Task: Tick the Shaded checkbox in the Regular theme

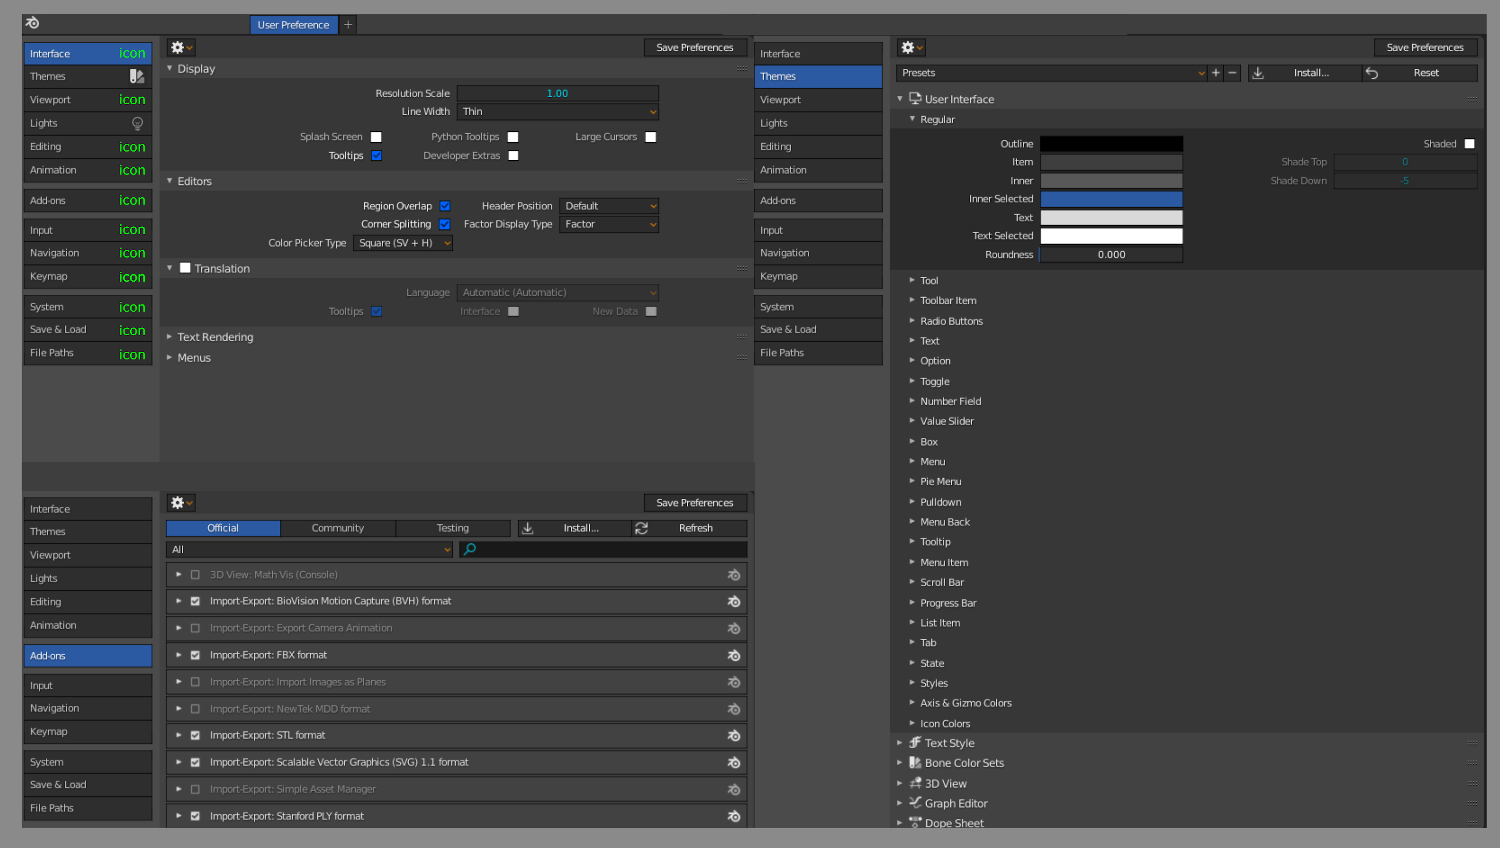Action: tap(1469, 144)
